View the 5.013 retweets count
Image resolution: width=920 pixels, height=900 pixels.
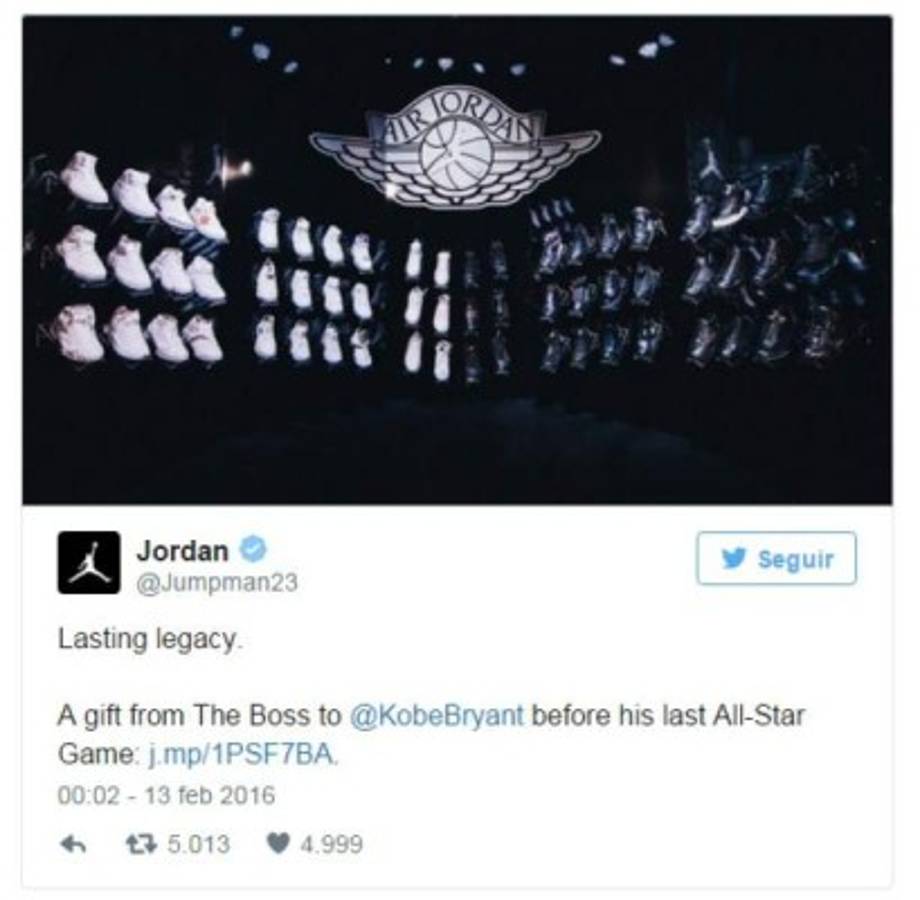coord(198,844)
